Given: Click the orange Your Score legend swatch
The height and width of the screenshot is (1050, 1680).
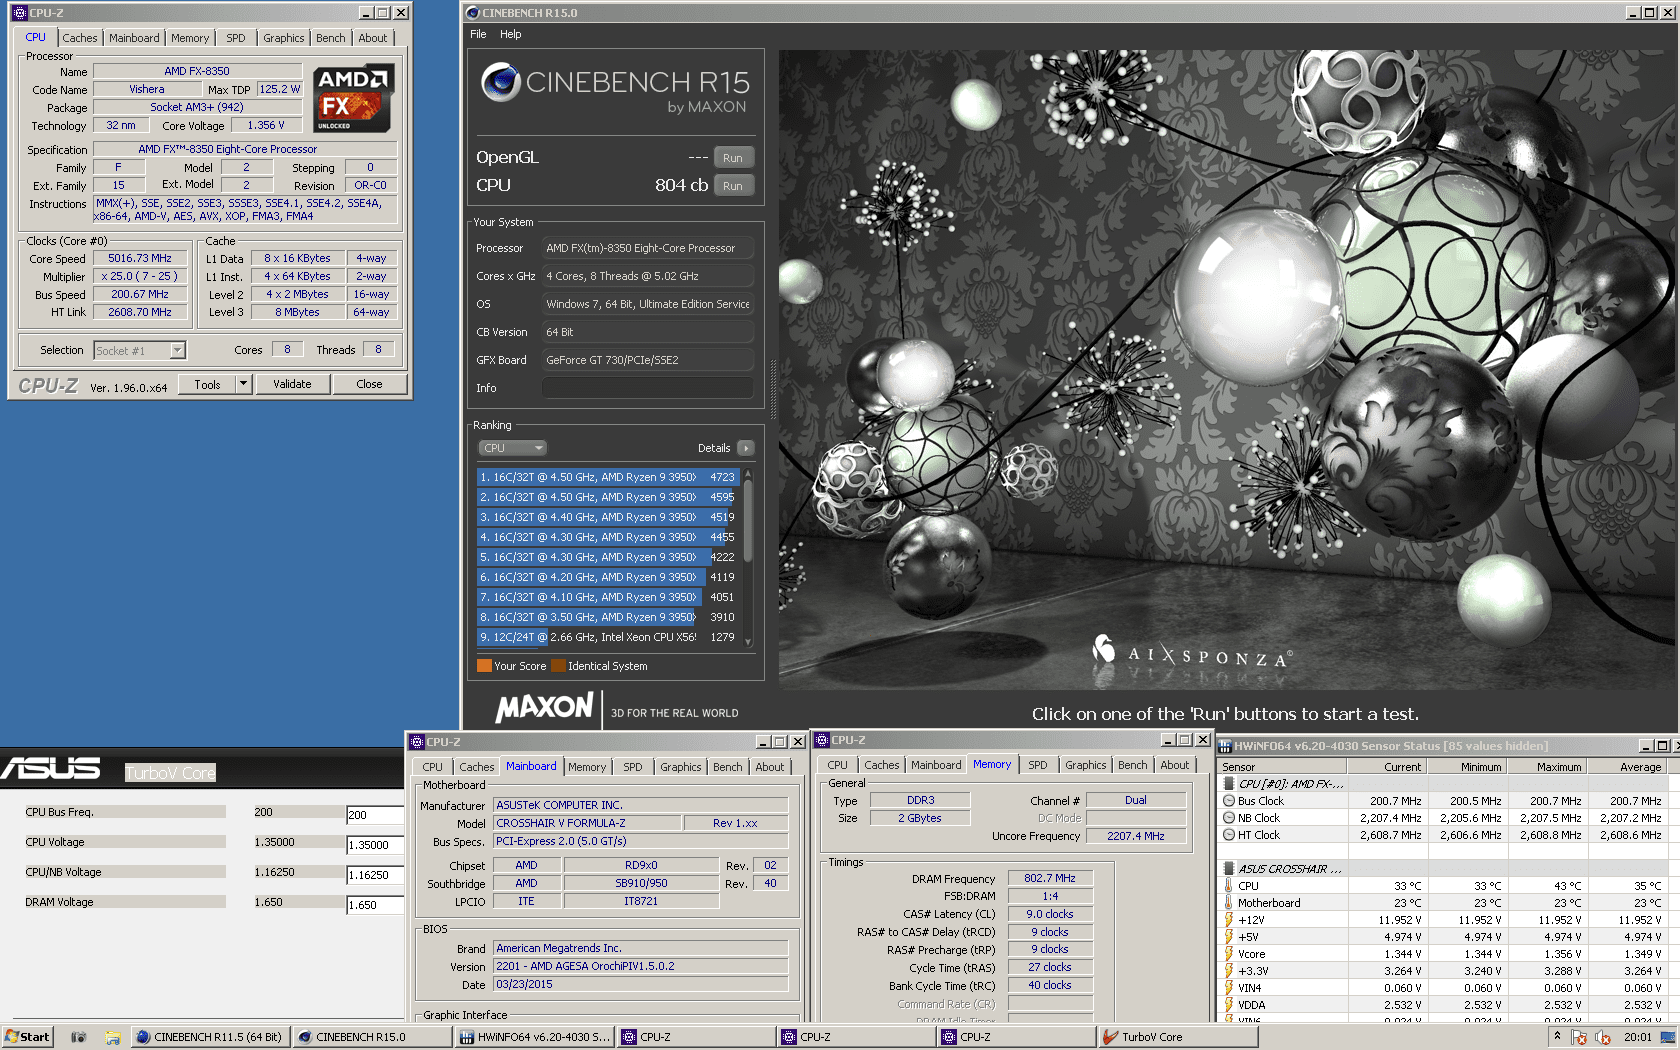Looking at the screenshot, I should coord(484,666).
